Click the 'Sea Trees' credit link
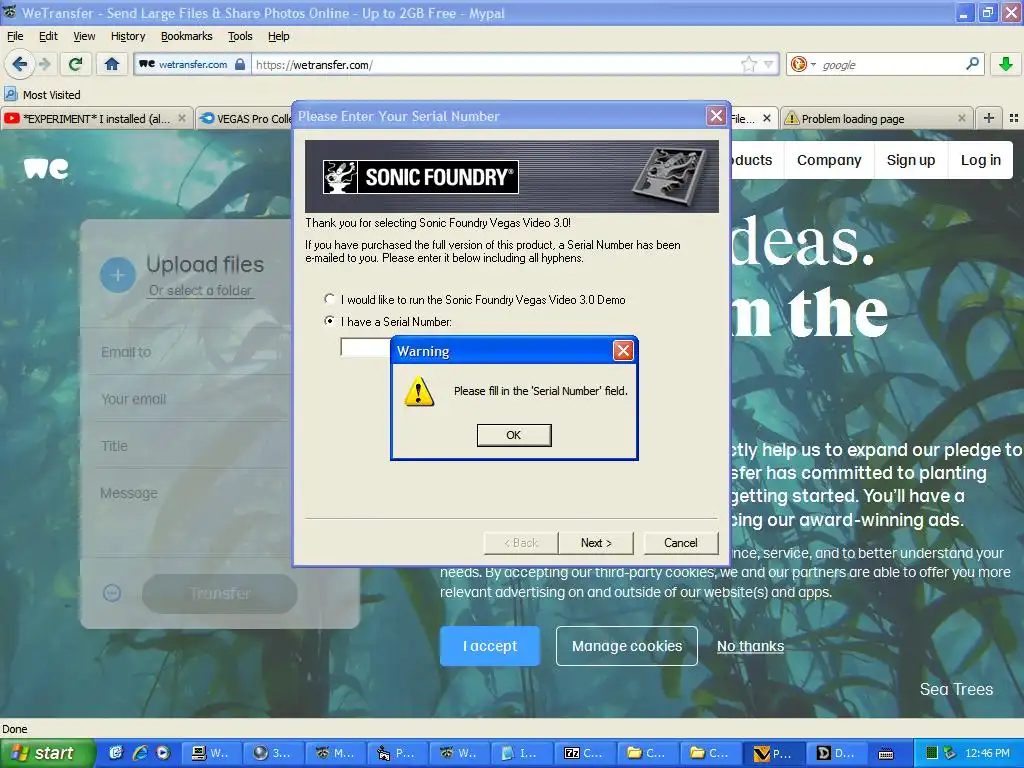The height and width of the screenshot is (768, 1024). (x=956, y=689)
